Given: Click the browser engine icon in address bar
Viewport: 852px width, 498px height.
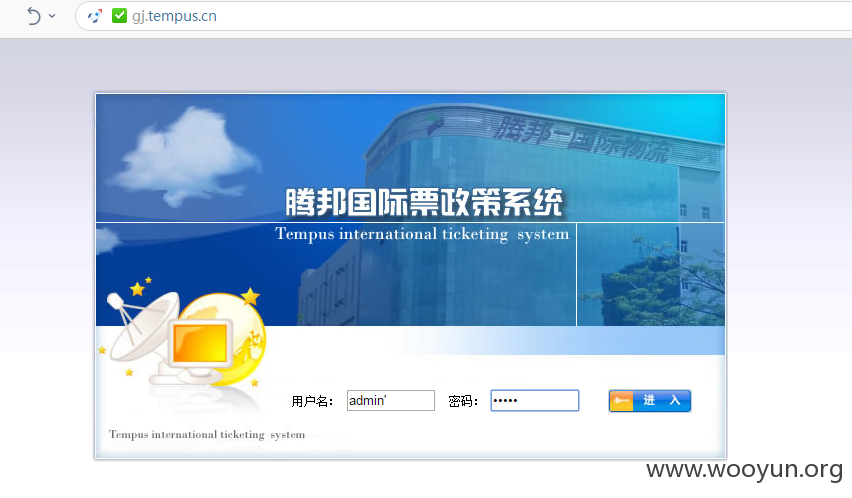Looking at the screenshot, I should pyautogui.click(x=95, y=16).
